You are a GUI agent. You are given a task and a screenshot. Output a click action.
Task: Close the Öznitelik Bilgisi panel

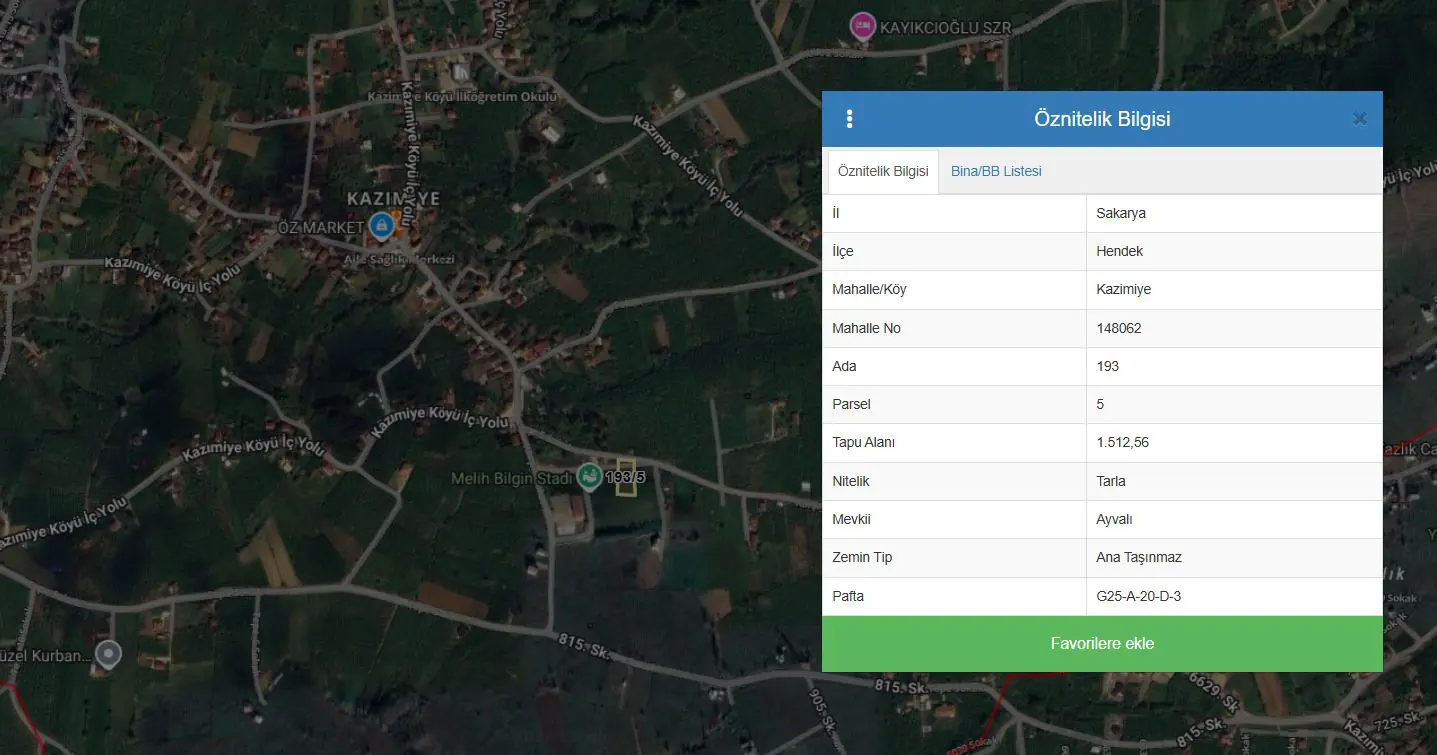pyautogui.click(x=1360, y=119)
